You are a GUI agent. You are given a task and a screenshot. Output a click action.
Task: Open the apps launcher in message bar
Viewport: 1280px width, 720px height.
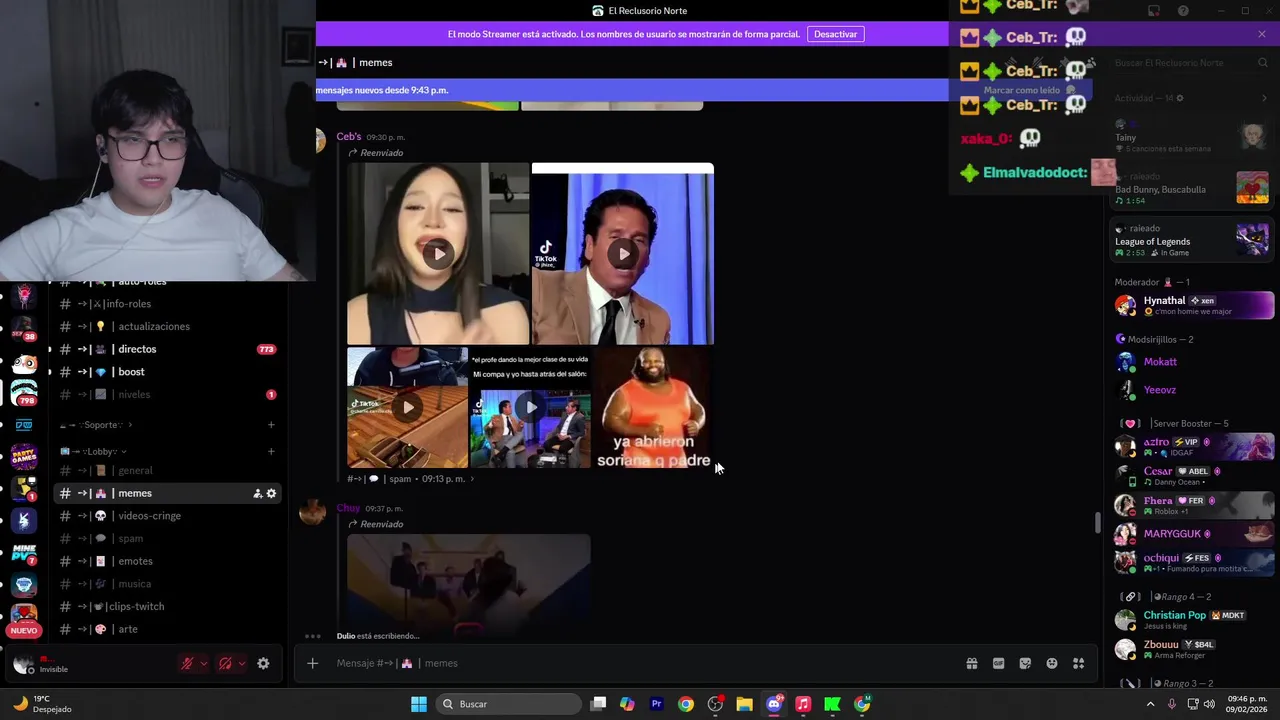click(x=1079, y=663)
